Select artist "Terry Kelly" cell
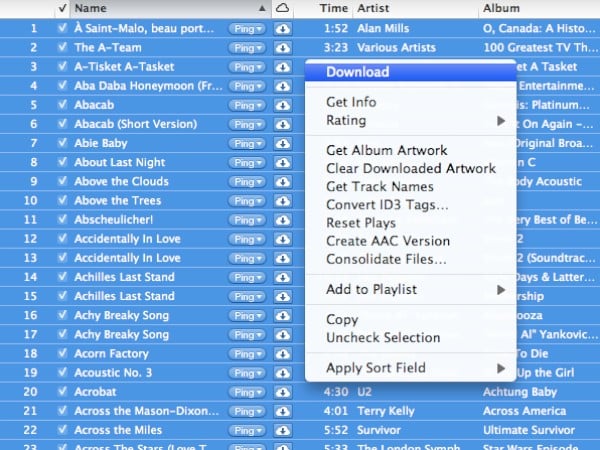Viewport: 600px width, 450px height. 386,411
